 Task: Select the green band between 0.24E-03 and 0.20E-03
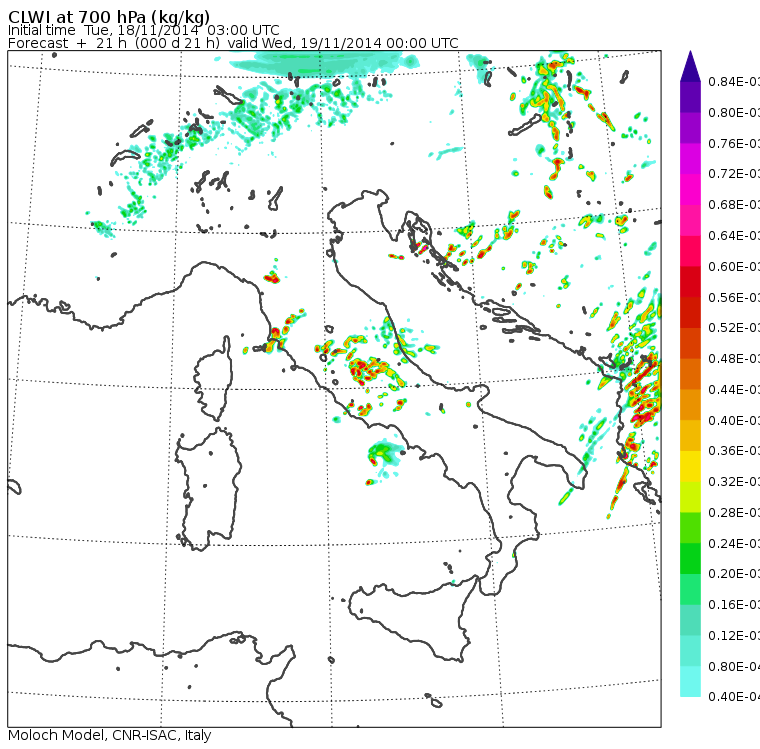(x=690, y=558)
